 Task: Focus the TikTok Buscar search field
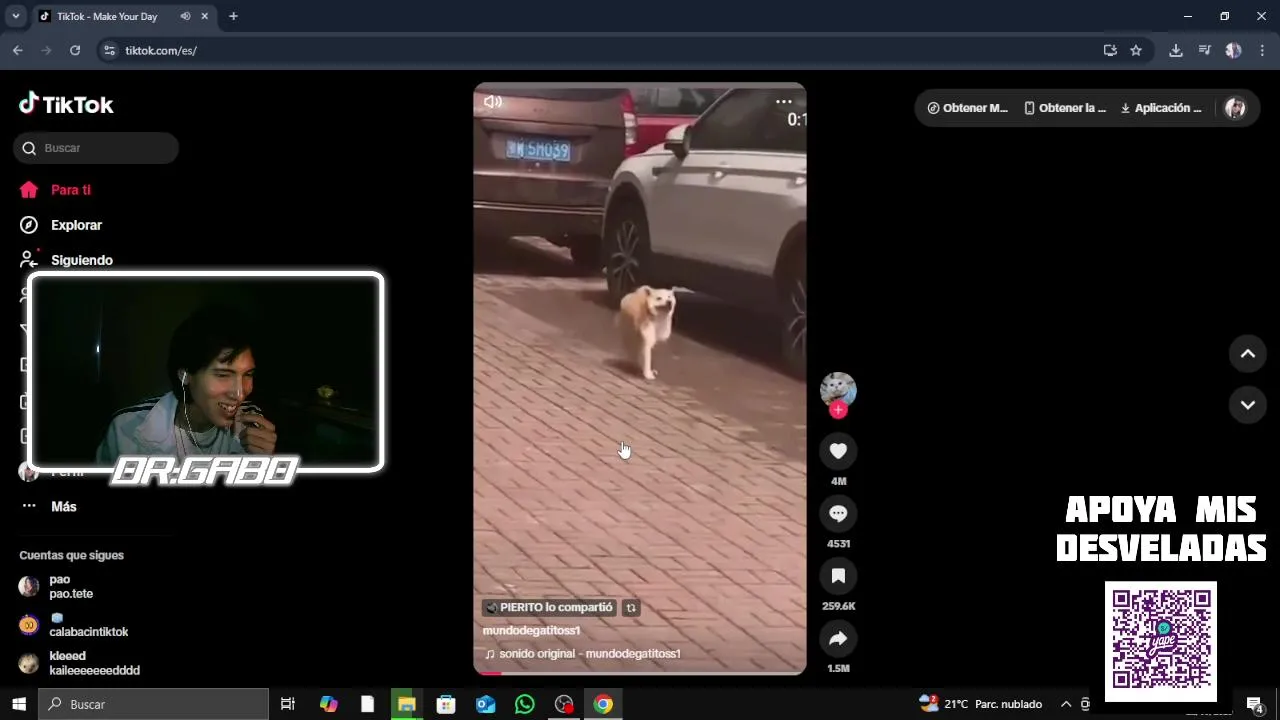96,148
